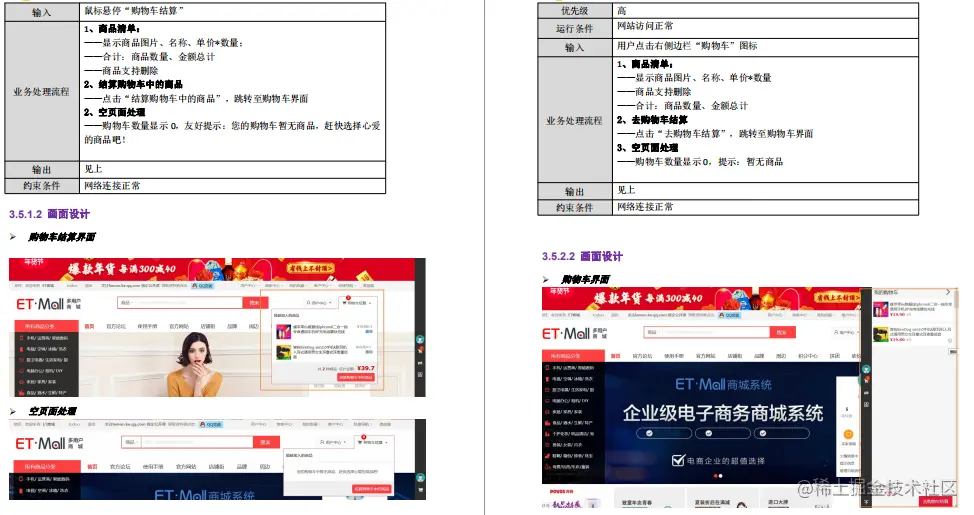Click QQ交谈 badge in 空页面处理 screenshot
The image size is (974, 515).
click(211, 424)
